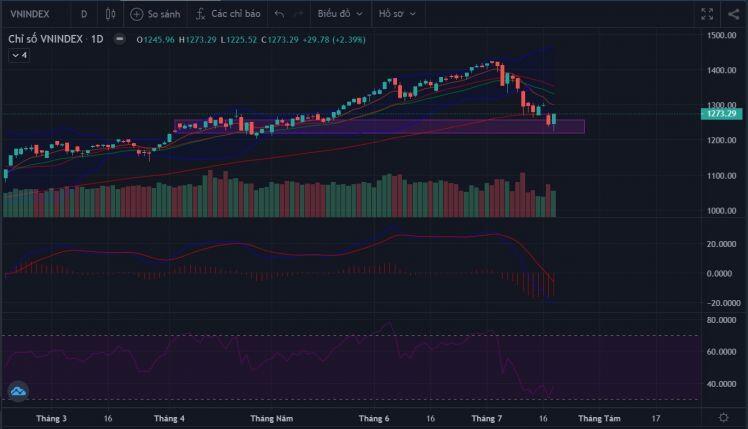
Task: Open the Hồ sơ dropdown menu
Action: click(397, 14)
